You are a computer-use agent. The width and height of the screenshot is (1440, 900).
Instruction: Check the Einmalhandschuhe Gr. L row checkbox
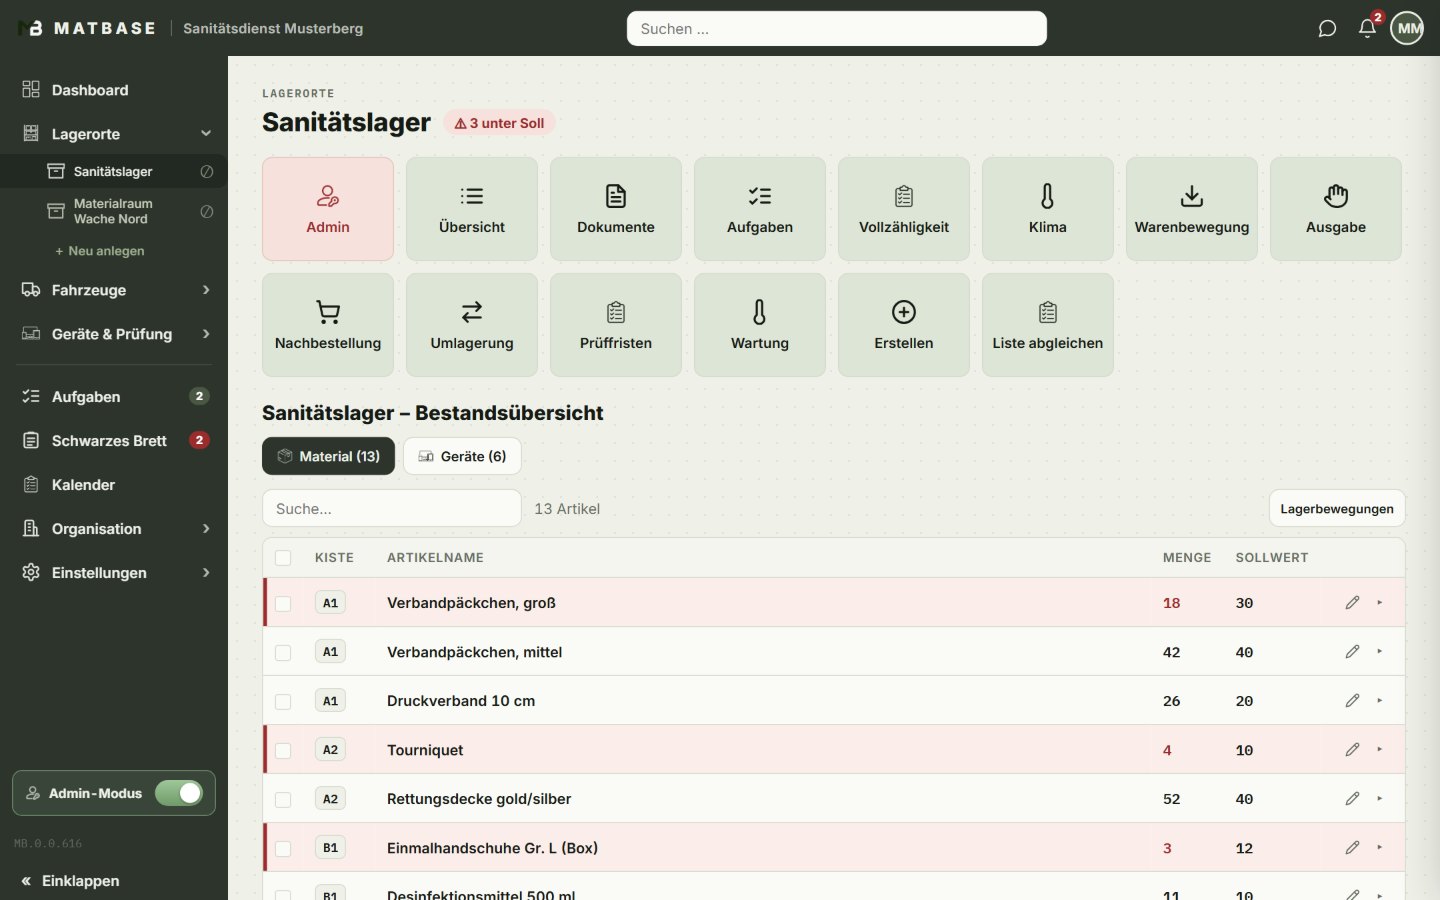(x=283, y=848)
